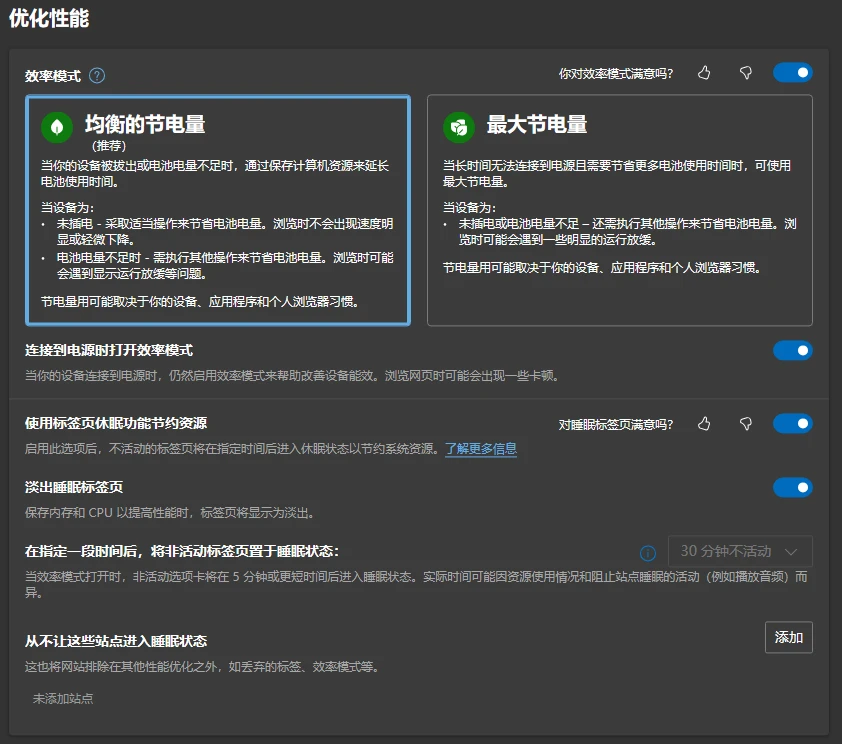Screen dimensions: 842x744
Task: Toggle 连接到电源时打开效率模式 switch
Action: (x=793, y=351)
